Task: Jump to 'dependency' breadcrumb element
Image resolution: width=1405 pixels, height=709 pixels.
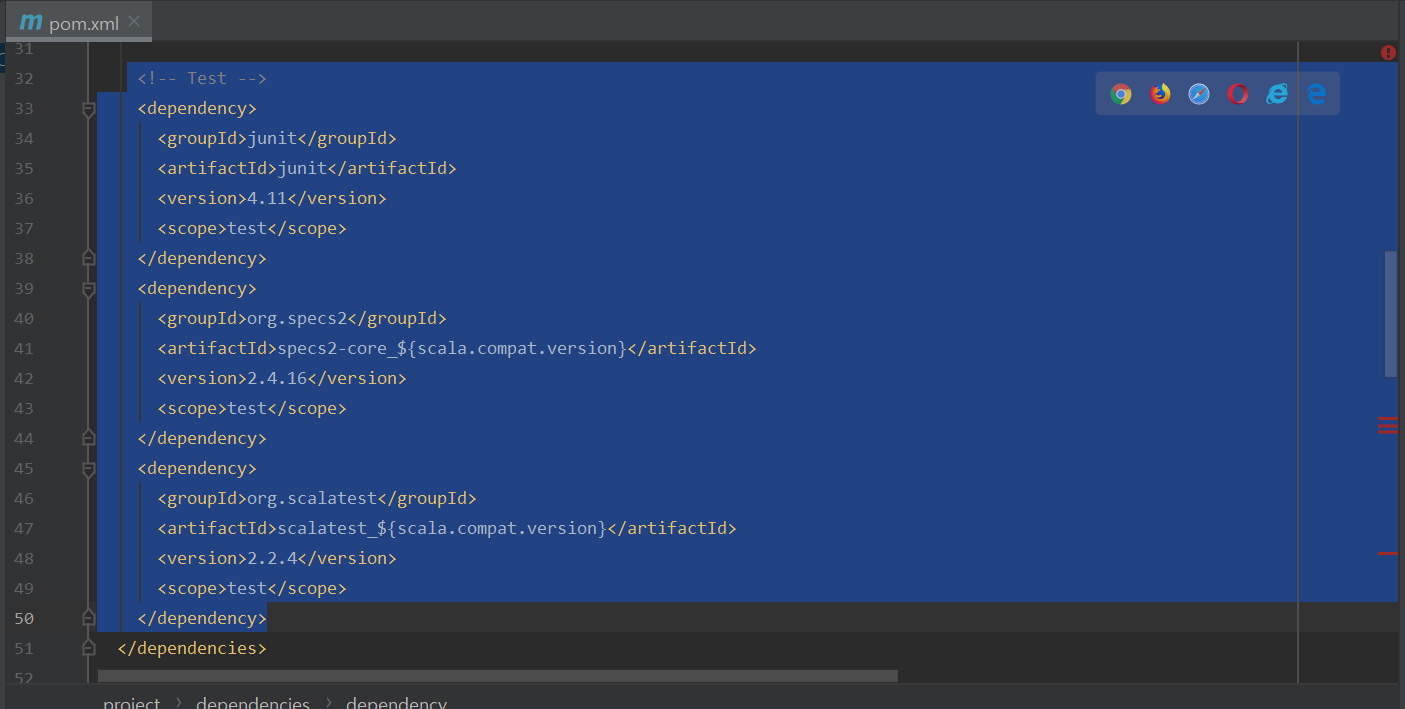Action: [396, 702]
